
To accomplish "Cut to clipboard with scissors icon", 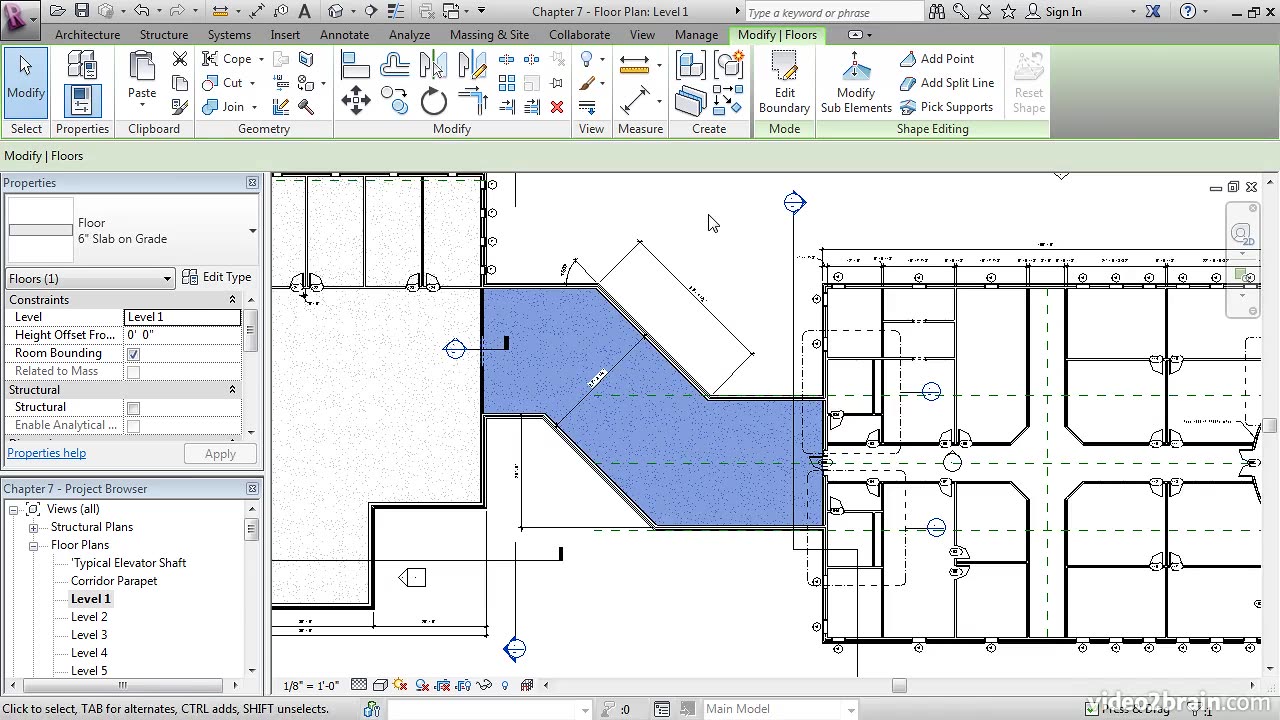I will pos(180,59).
